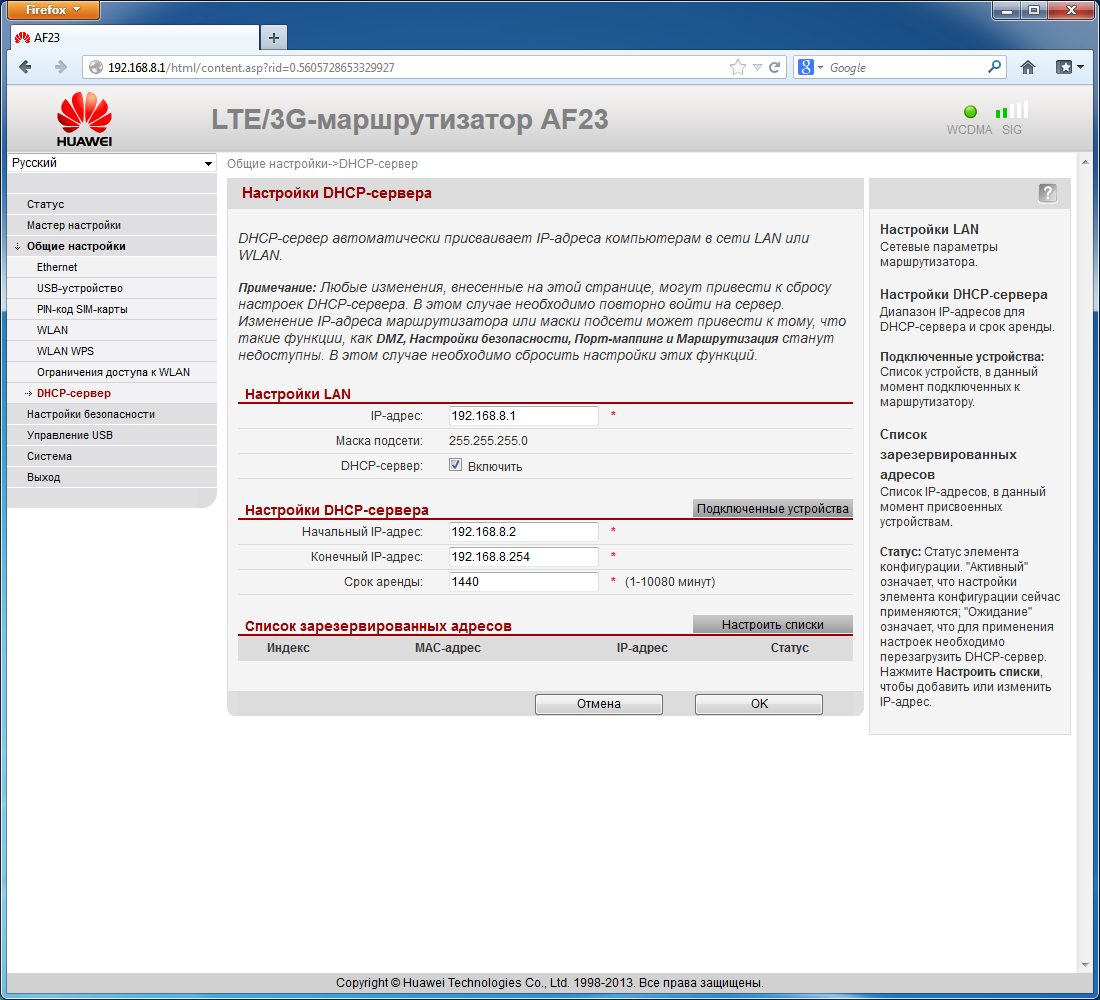Open a new tab with plus button
This screenshot has width=1100, height=1000.
[x=274, y=38]
